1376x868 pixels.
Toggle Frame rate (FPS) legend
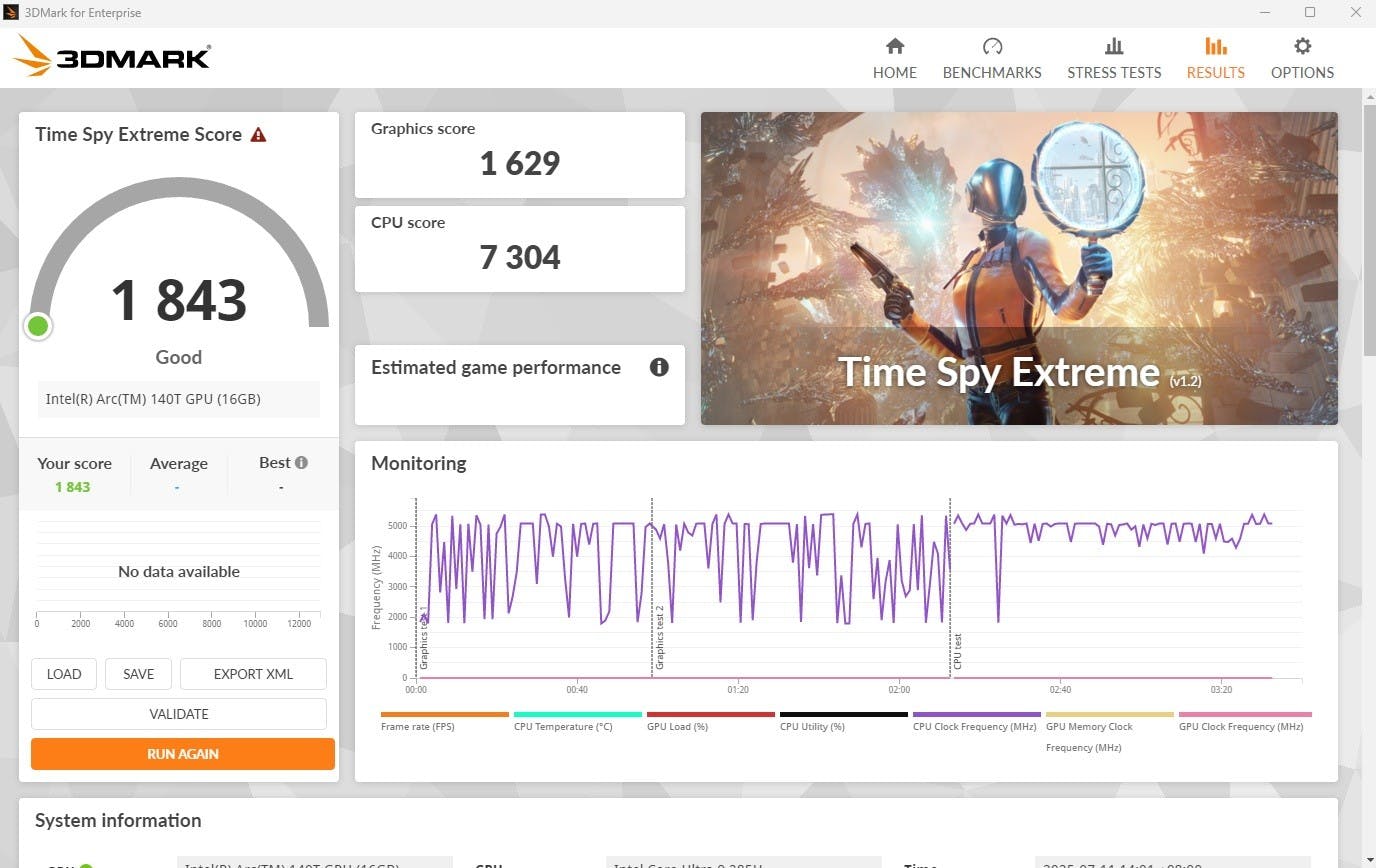(444, 722)
